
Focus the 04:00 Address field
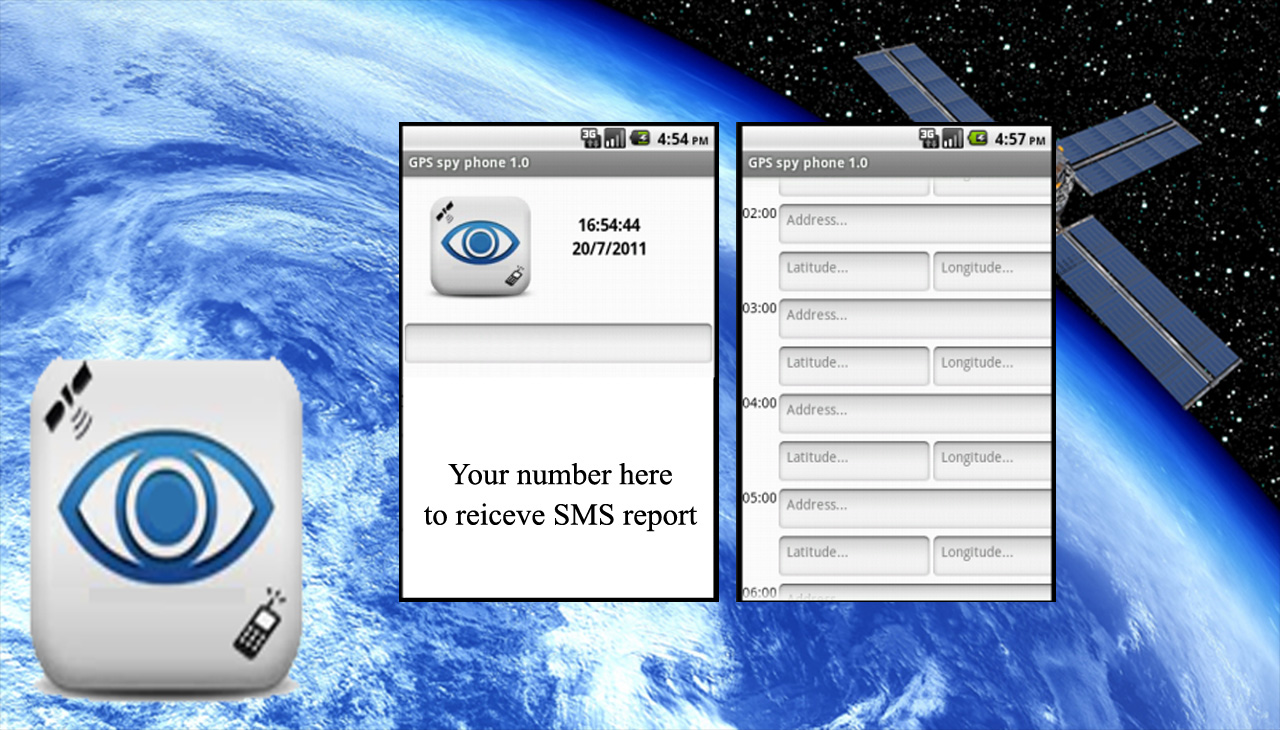[915, 413]
